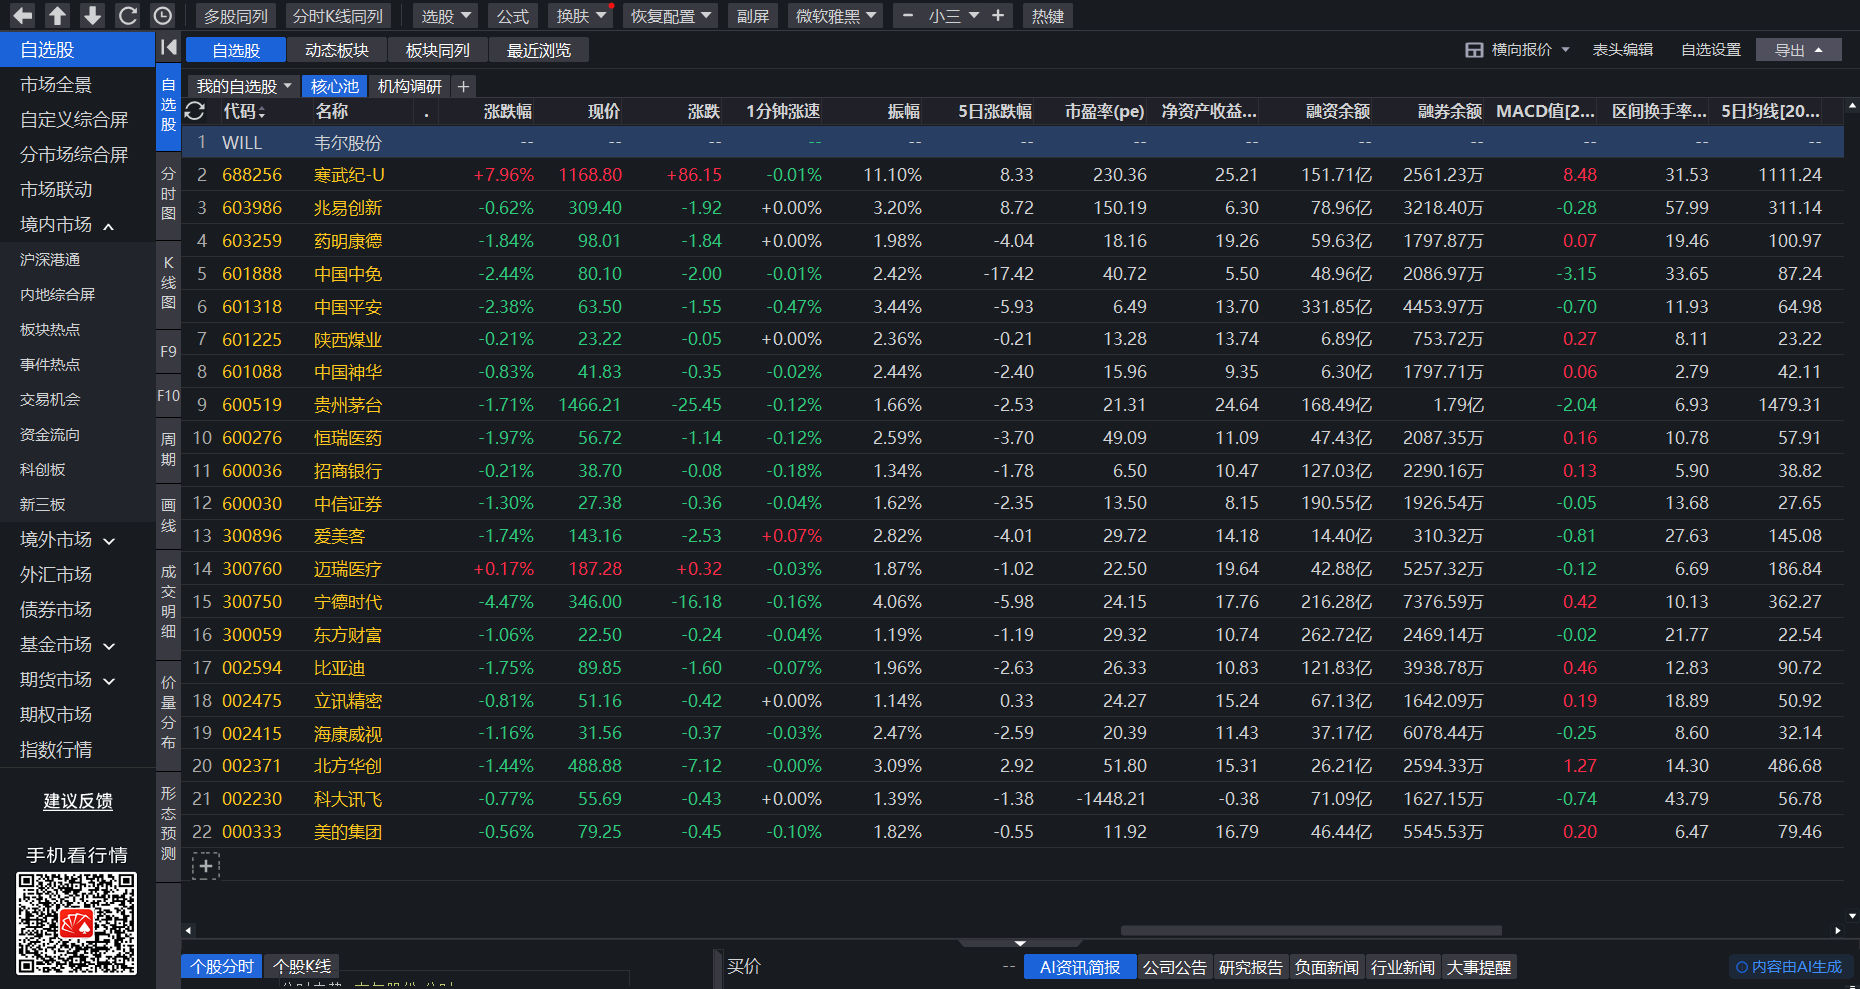The height and width of the screenshot is (989, 1860).
Task: Click the 副屏 toolbar button
Action: click(753, 16)
